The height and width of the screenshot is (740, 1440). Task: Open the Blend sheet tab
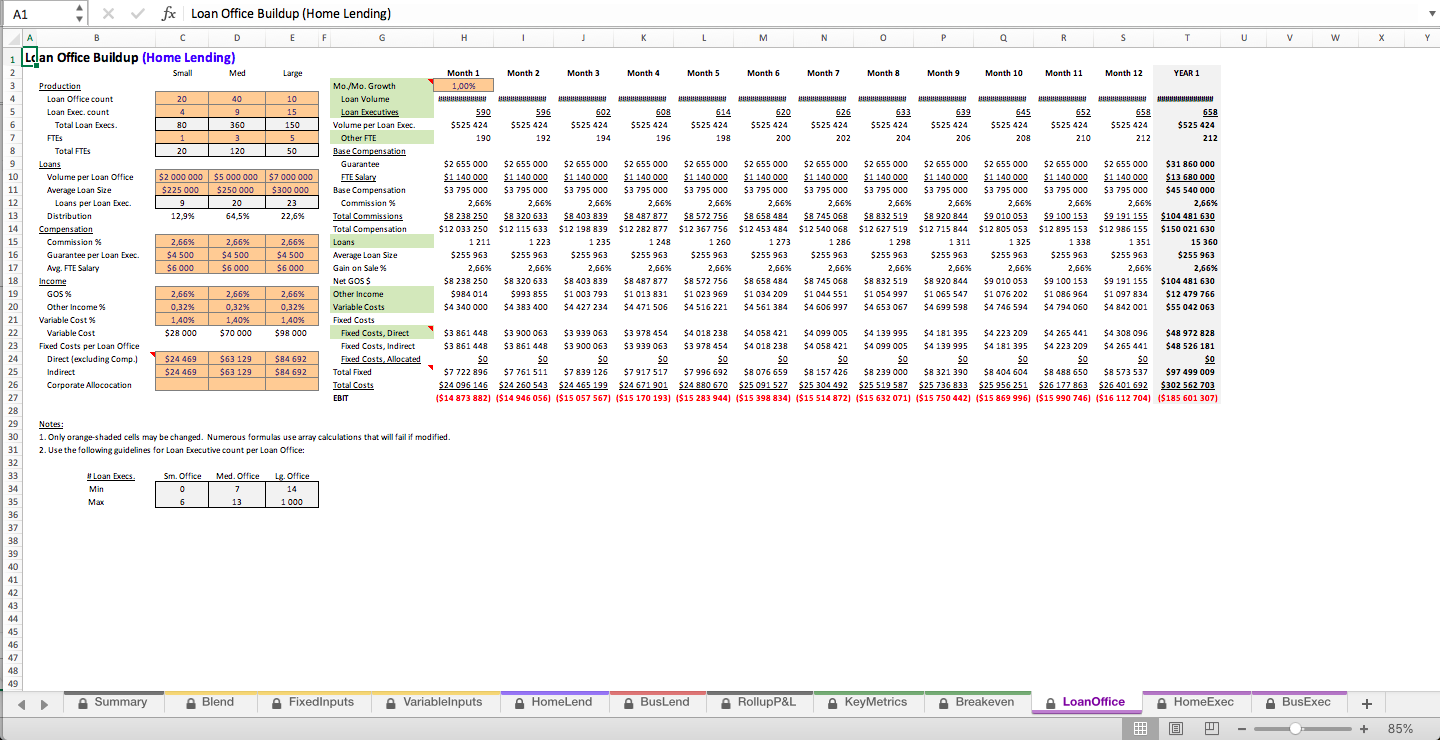pos(210,702)
